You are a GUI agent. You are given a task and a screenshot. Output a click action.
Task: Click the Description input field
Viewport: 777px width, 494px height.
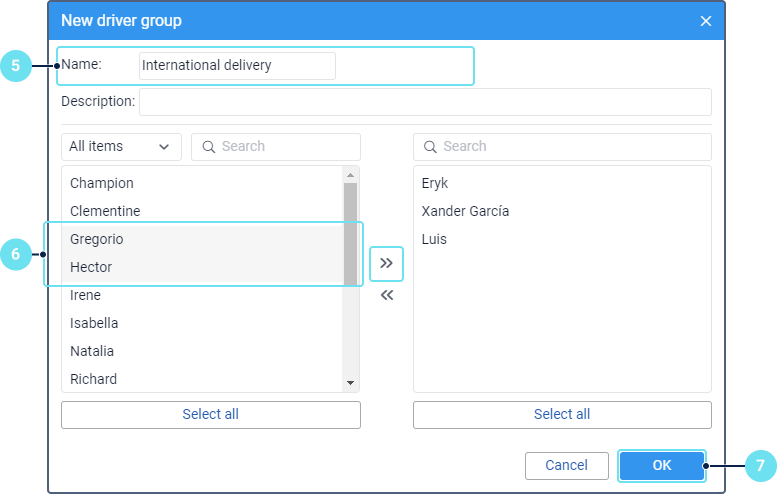(x=425, y=102)
